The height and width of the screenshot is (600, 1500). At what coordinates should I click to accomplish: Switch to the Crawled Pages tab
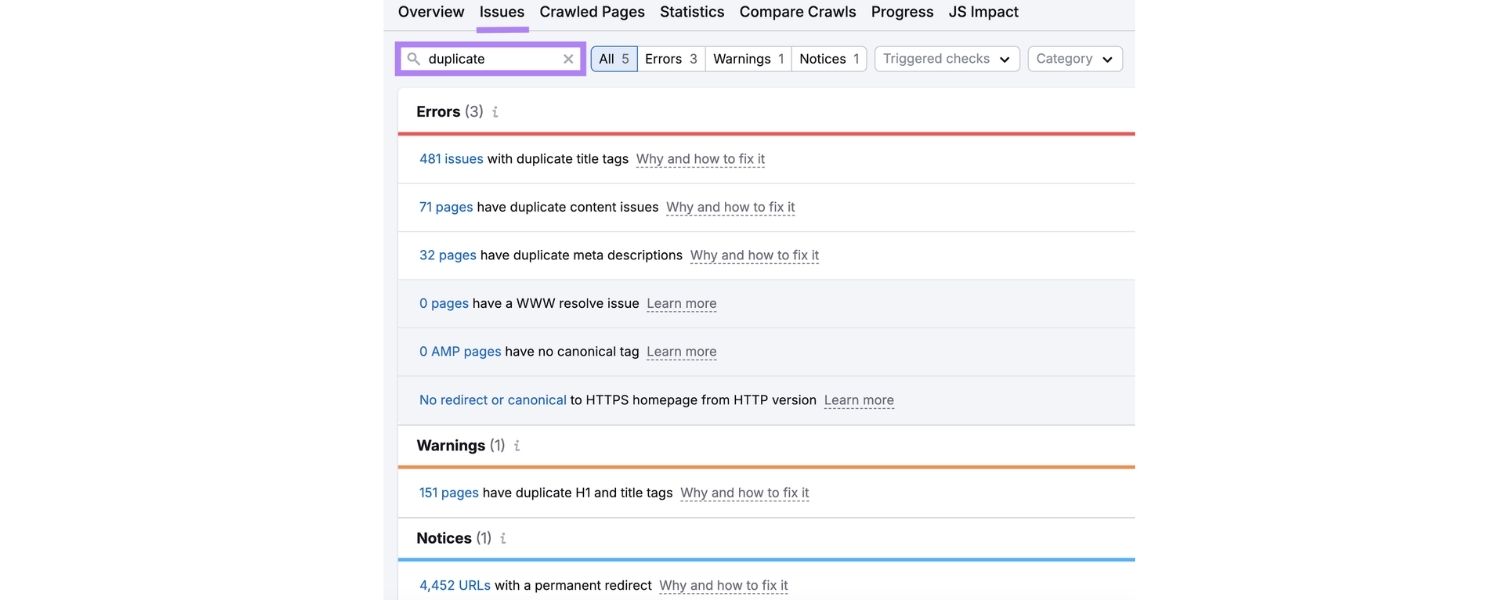coord(592,12)
